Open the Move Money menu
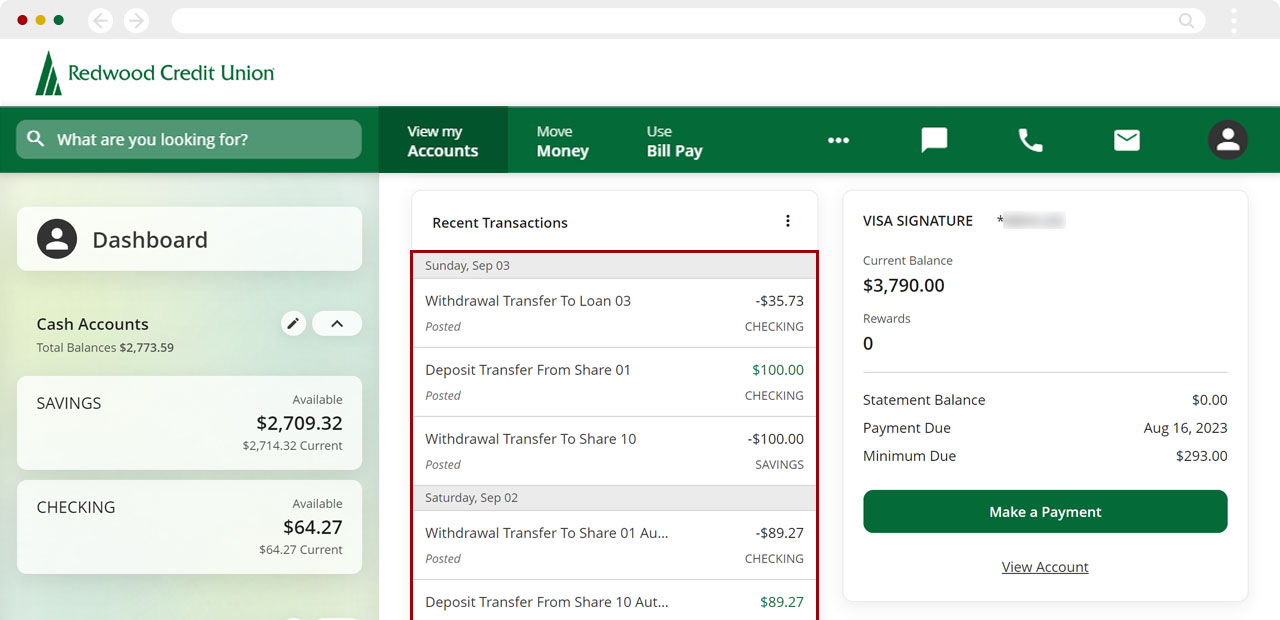The image size is (1280, 620). click(563, 140)
